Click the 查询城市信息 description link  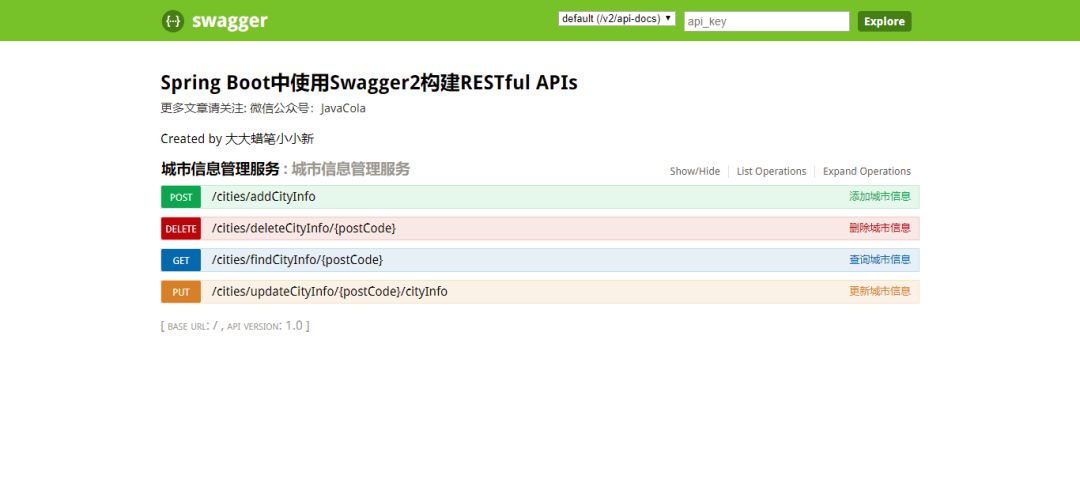[880, 260]
